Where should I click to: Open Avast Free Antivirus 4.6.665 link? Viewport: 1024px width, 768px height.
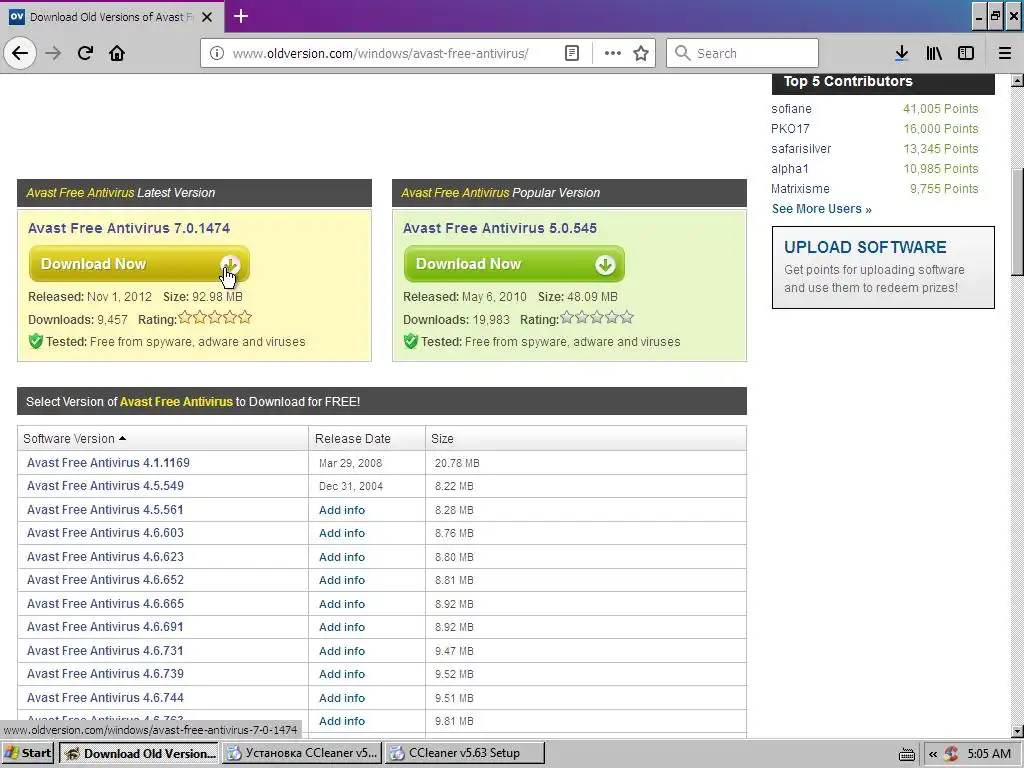click(105, 603)
